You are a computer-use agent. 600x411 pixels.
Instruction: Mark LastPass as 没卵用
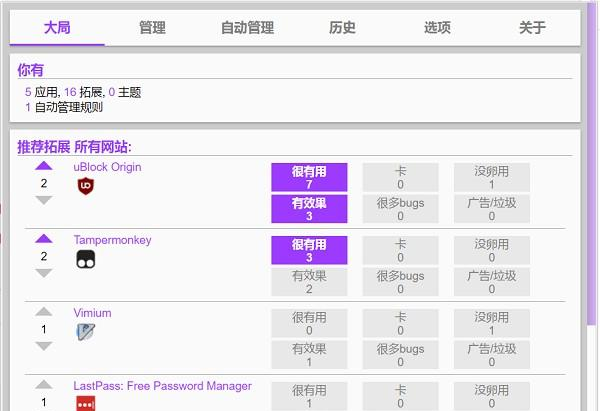click(x=492, y=396)
